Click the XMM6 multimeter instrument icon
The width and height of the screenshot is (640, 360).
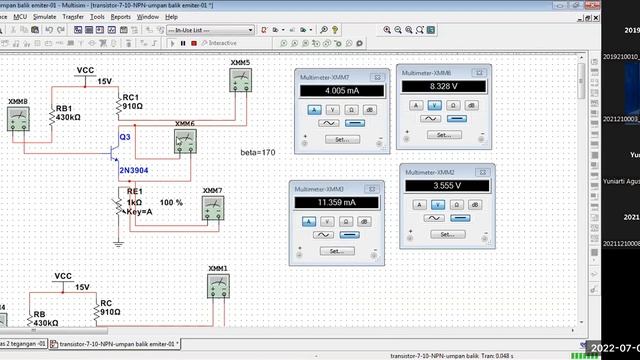click(185, 142)
